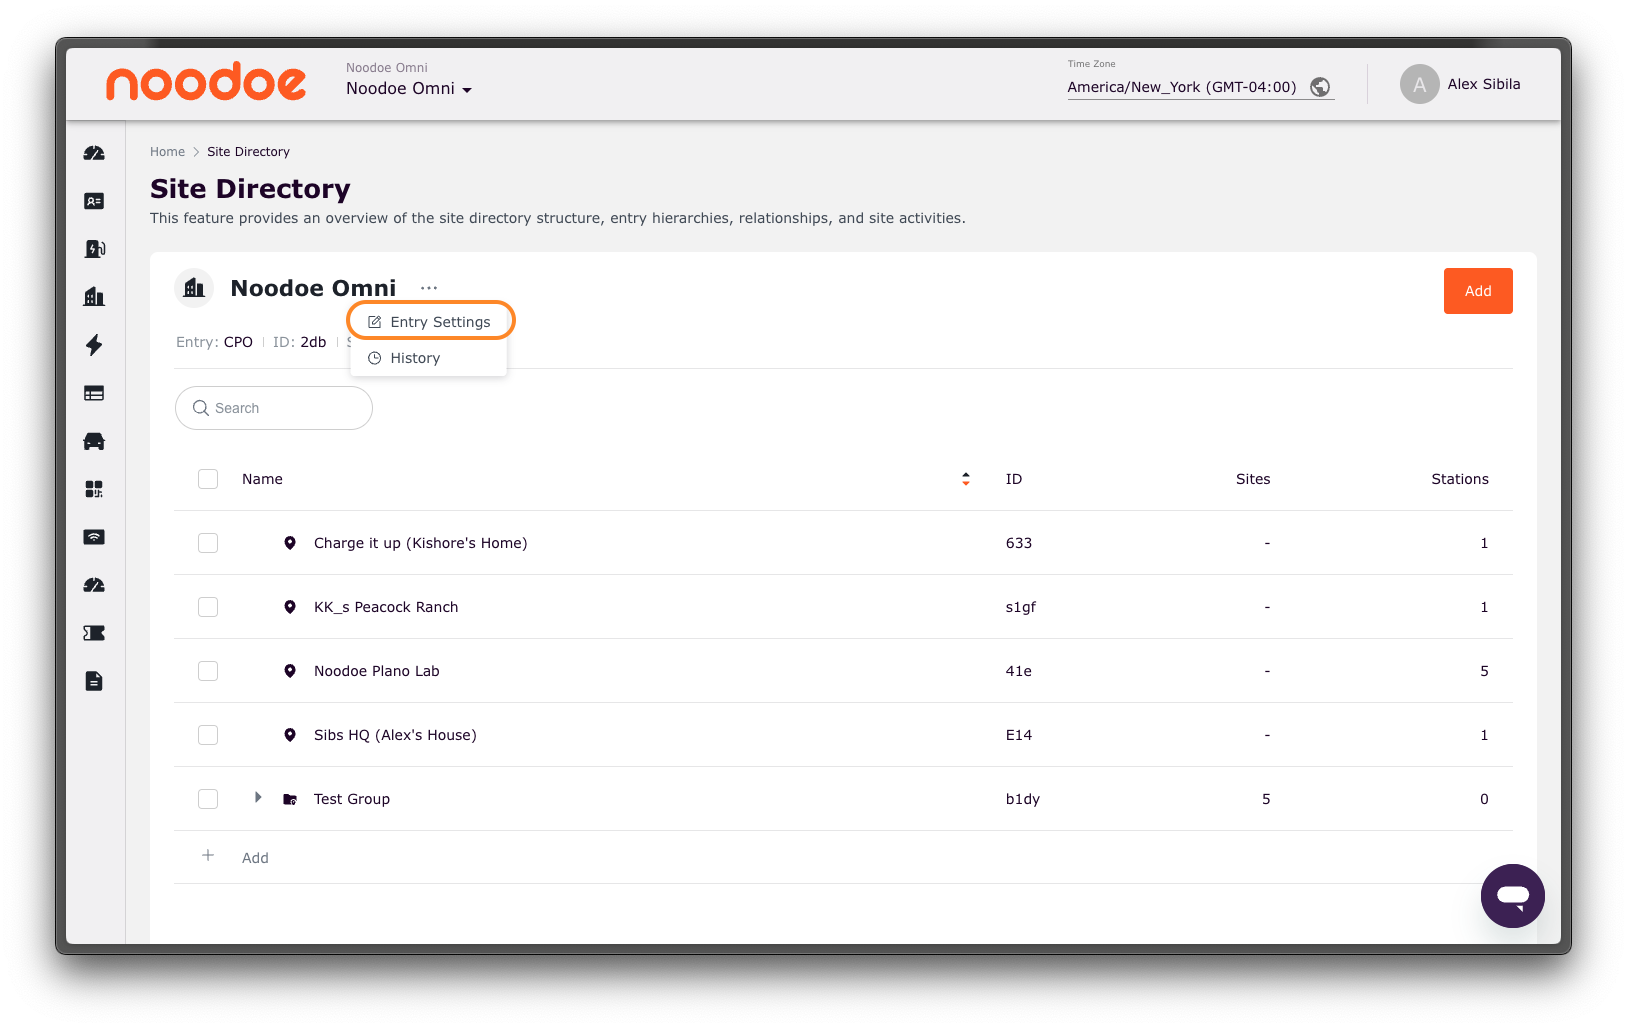Check the Test Group checkbox

(x=208, y=799)
